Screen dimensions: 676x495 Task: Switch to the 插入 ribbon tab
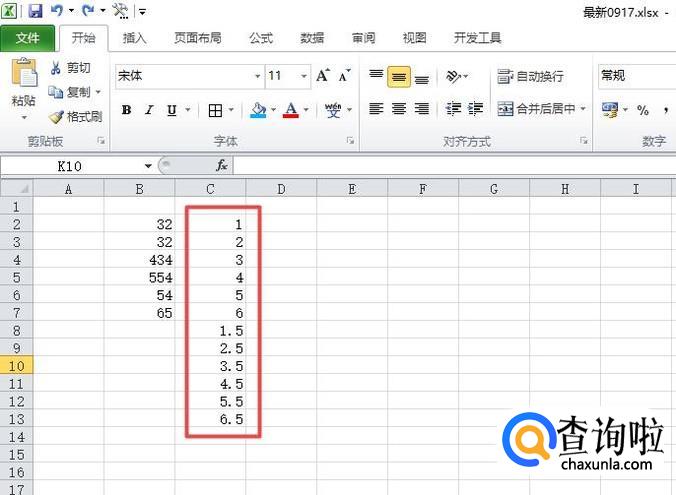[134, 38]
